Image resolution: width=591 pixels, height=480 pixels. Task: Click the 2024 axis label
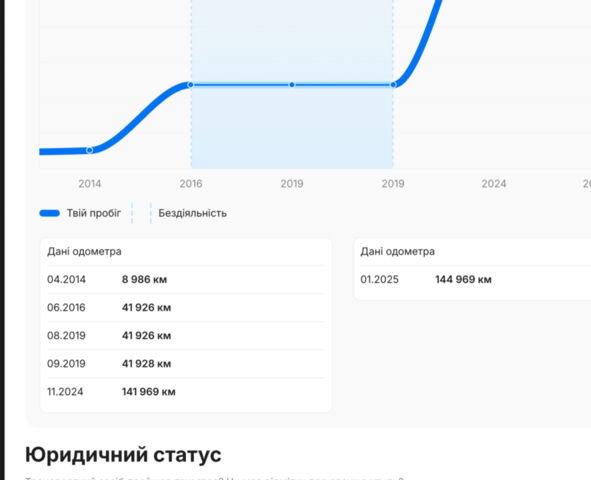click(x=494, y=183)
